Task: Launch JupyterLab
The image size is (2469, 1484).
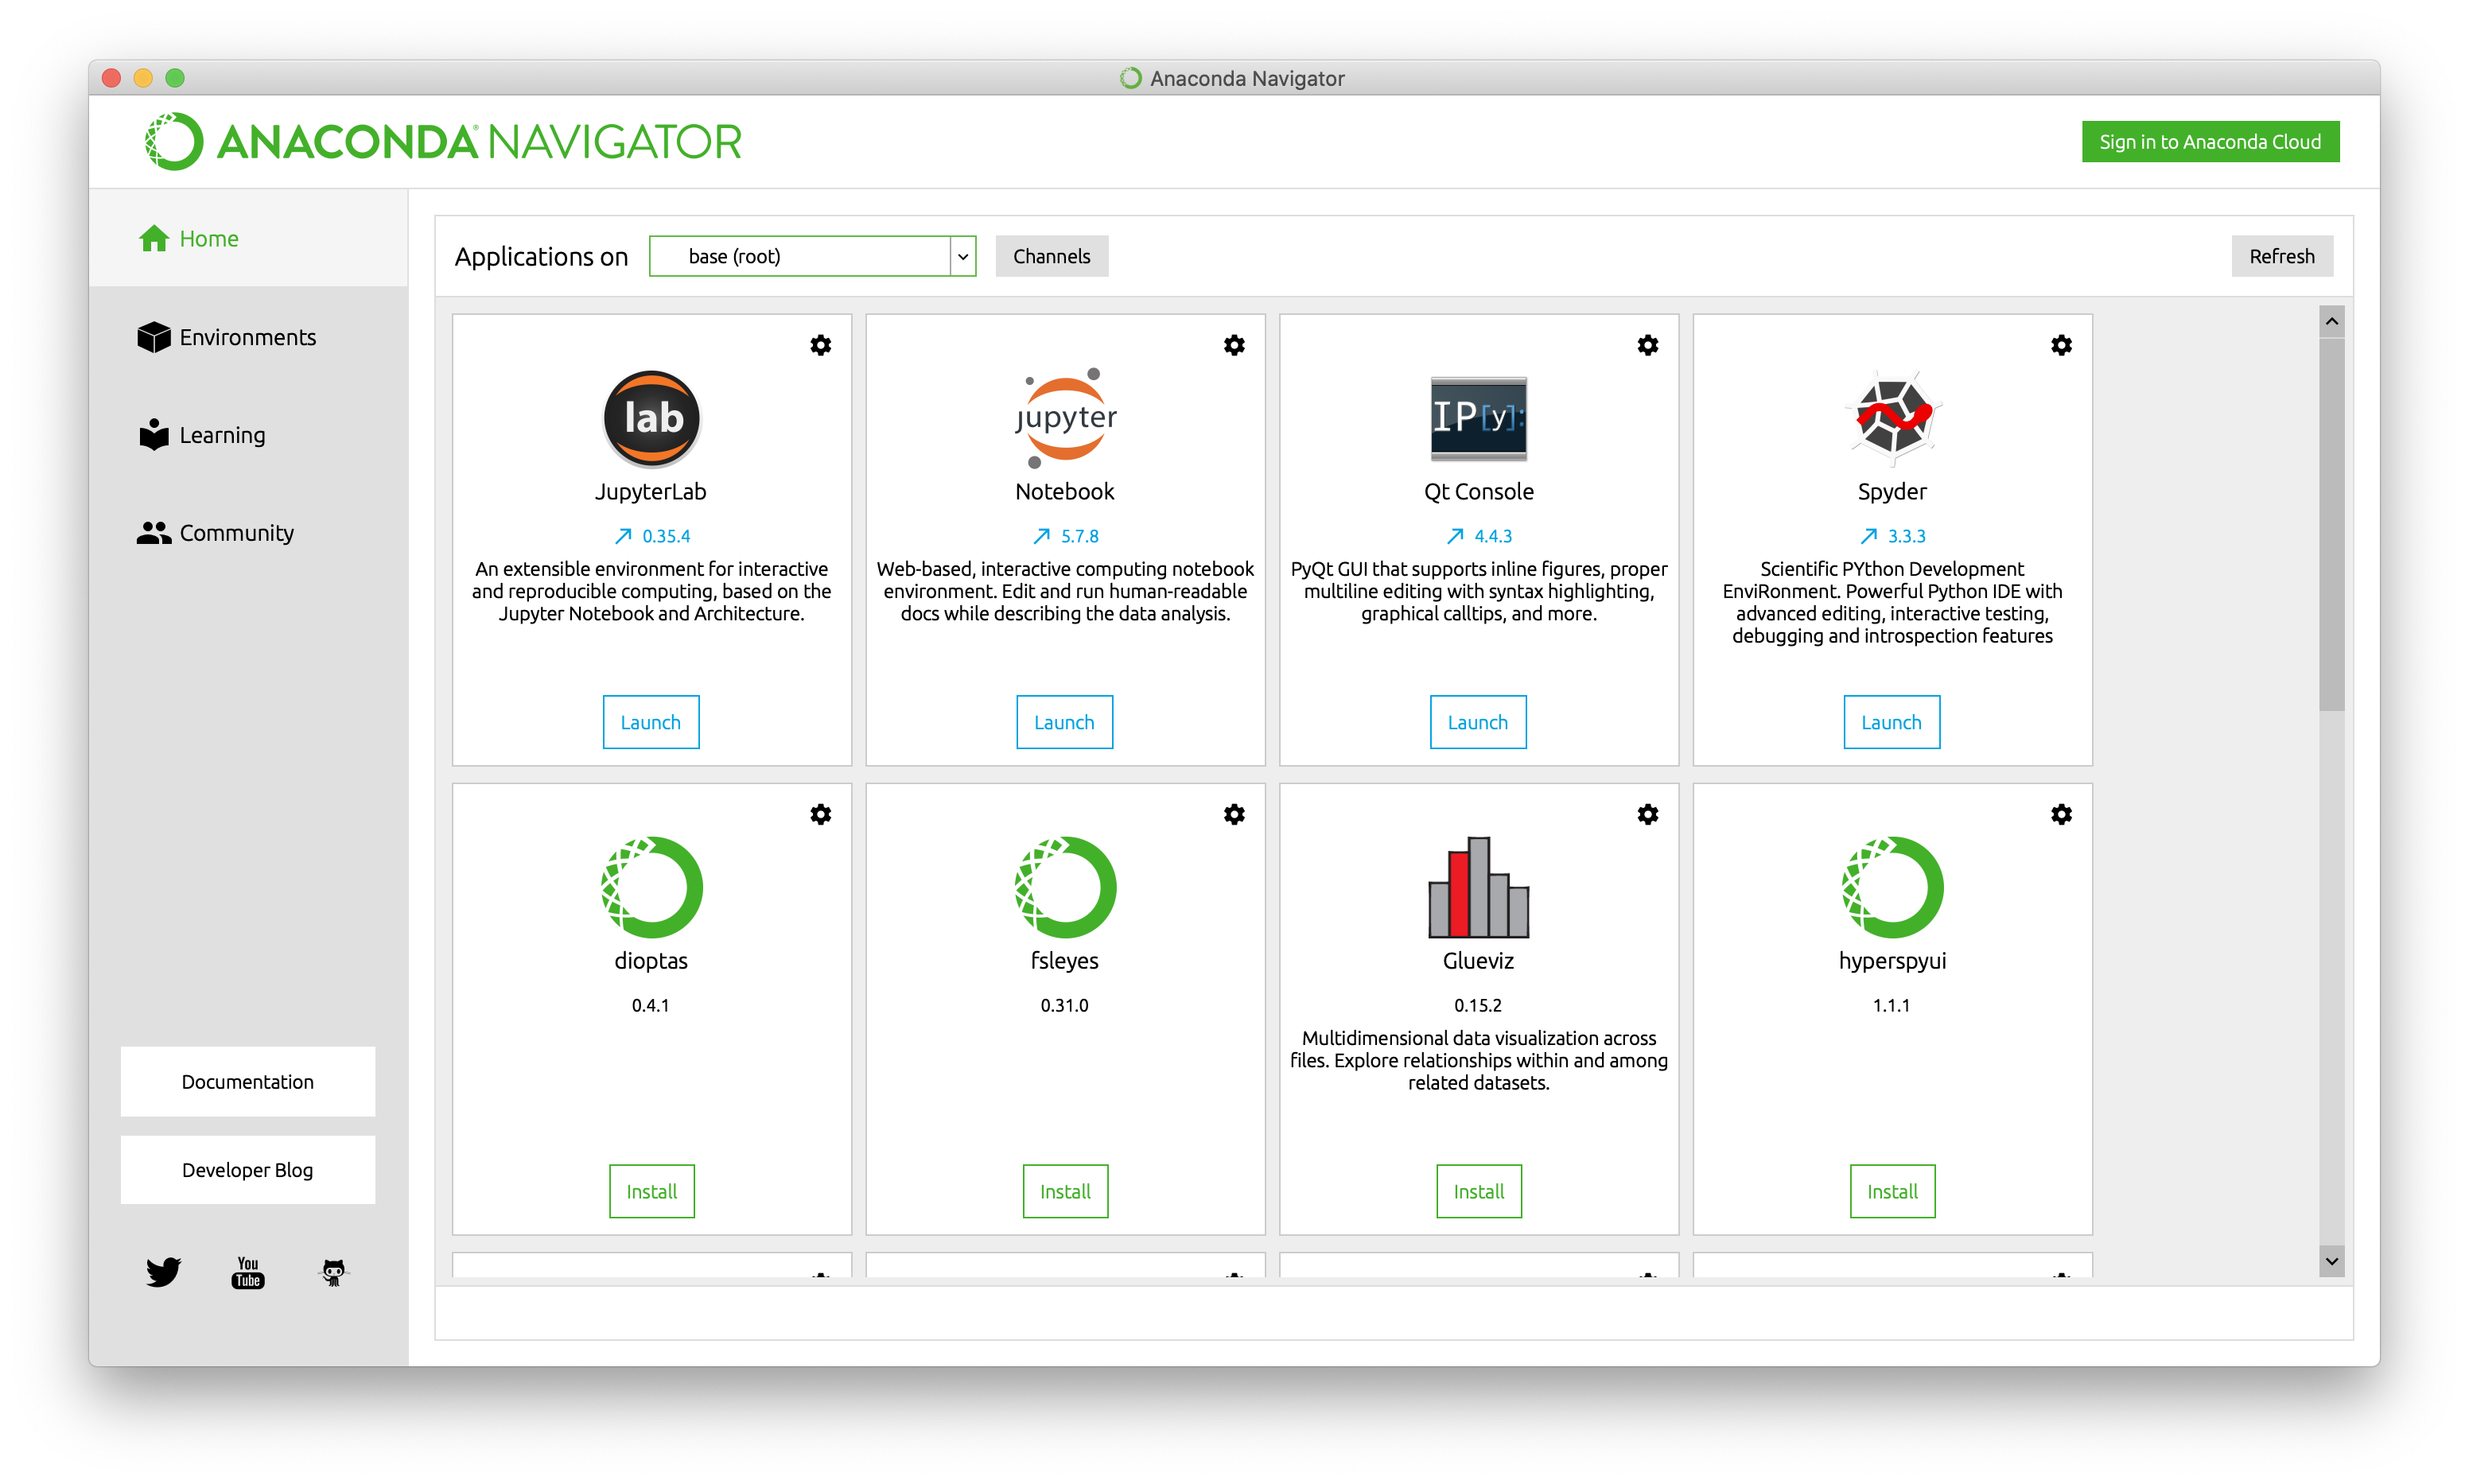Action: pos(650,722)
